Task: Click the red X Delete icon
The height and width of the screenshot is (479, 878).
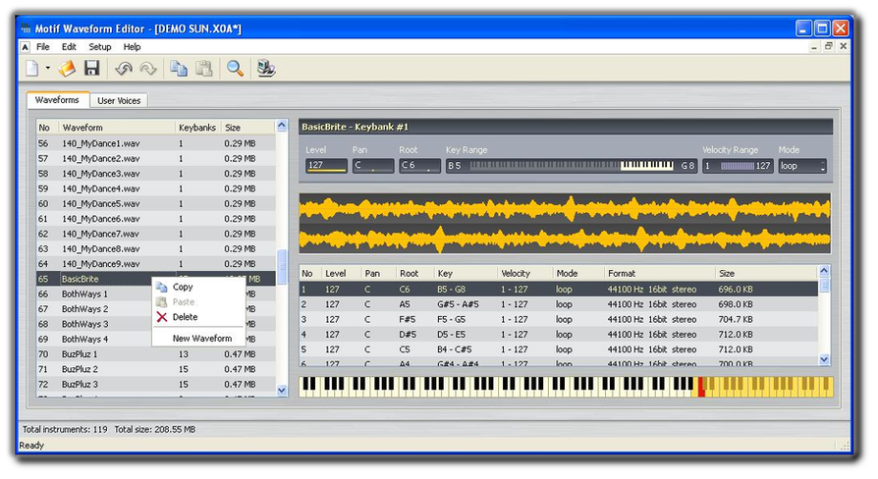Action: click(162, 317)
